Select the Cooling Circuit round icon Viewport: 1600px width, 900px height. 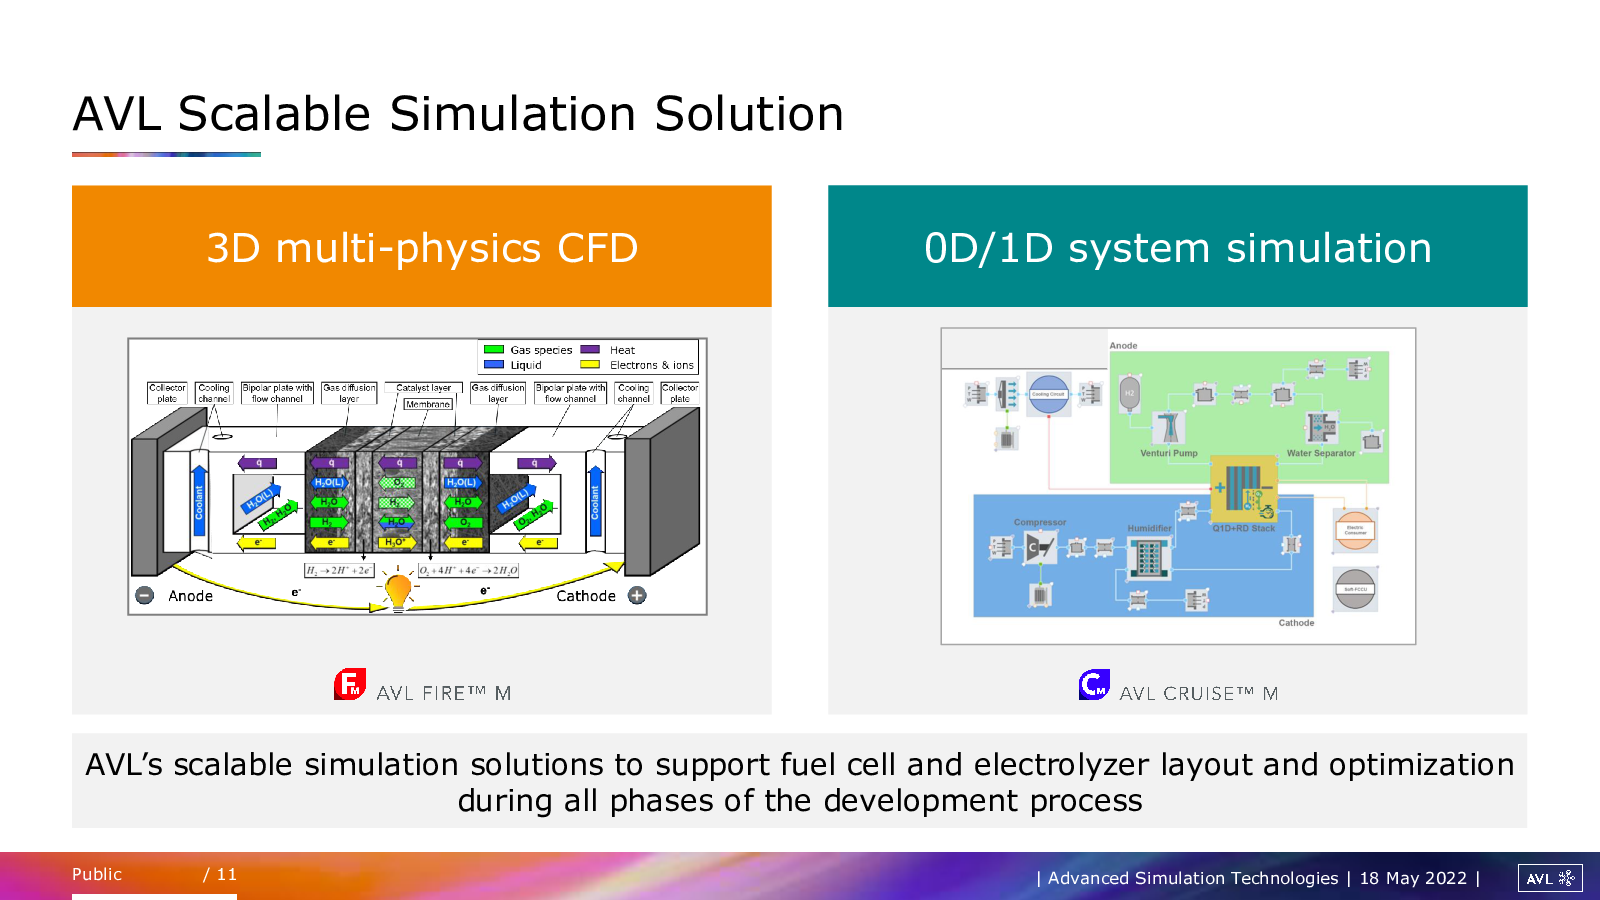(x=1048, y=394)
